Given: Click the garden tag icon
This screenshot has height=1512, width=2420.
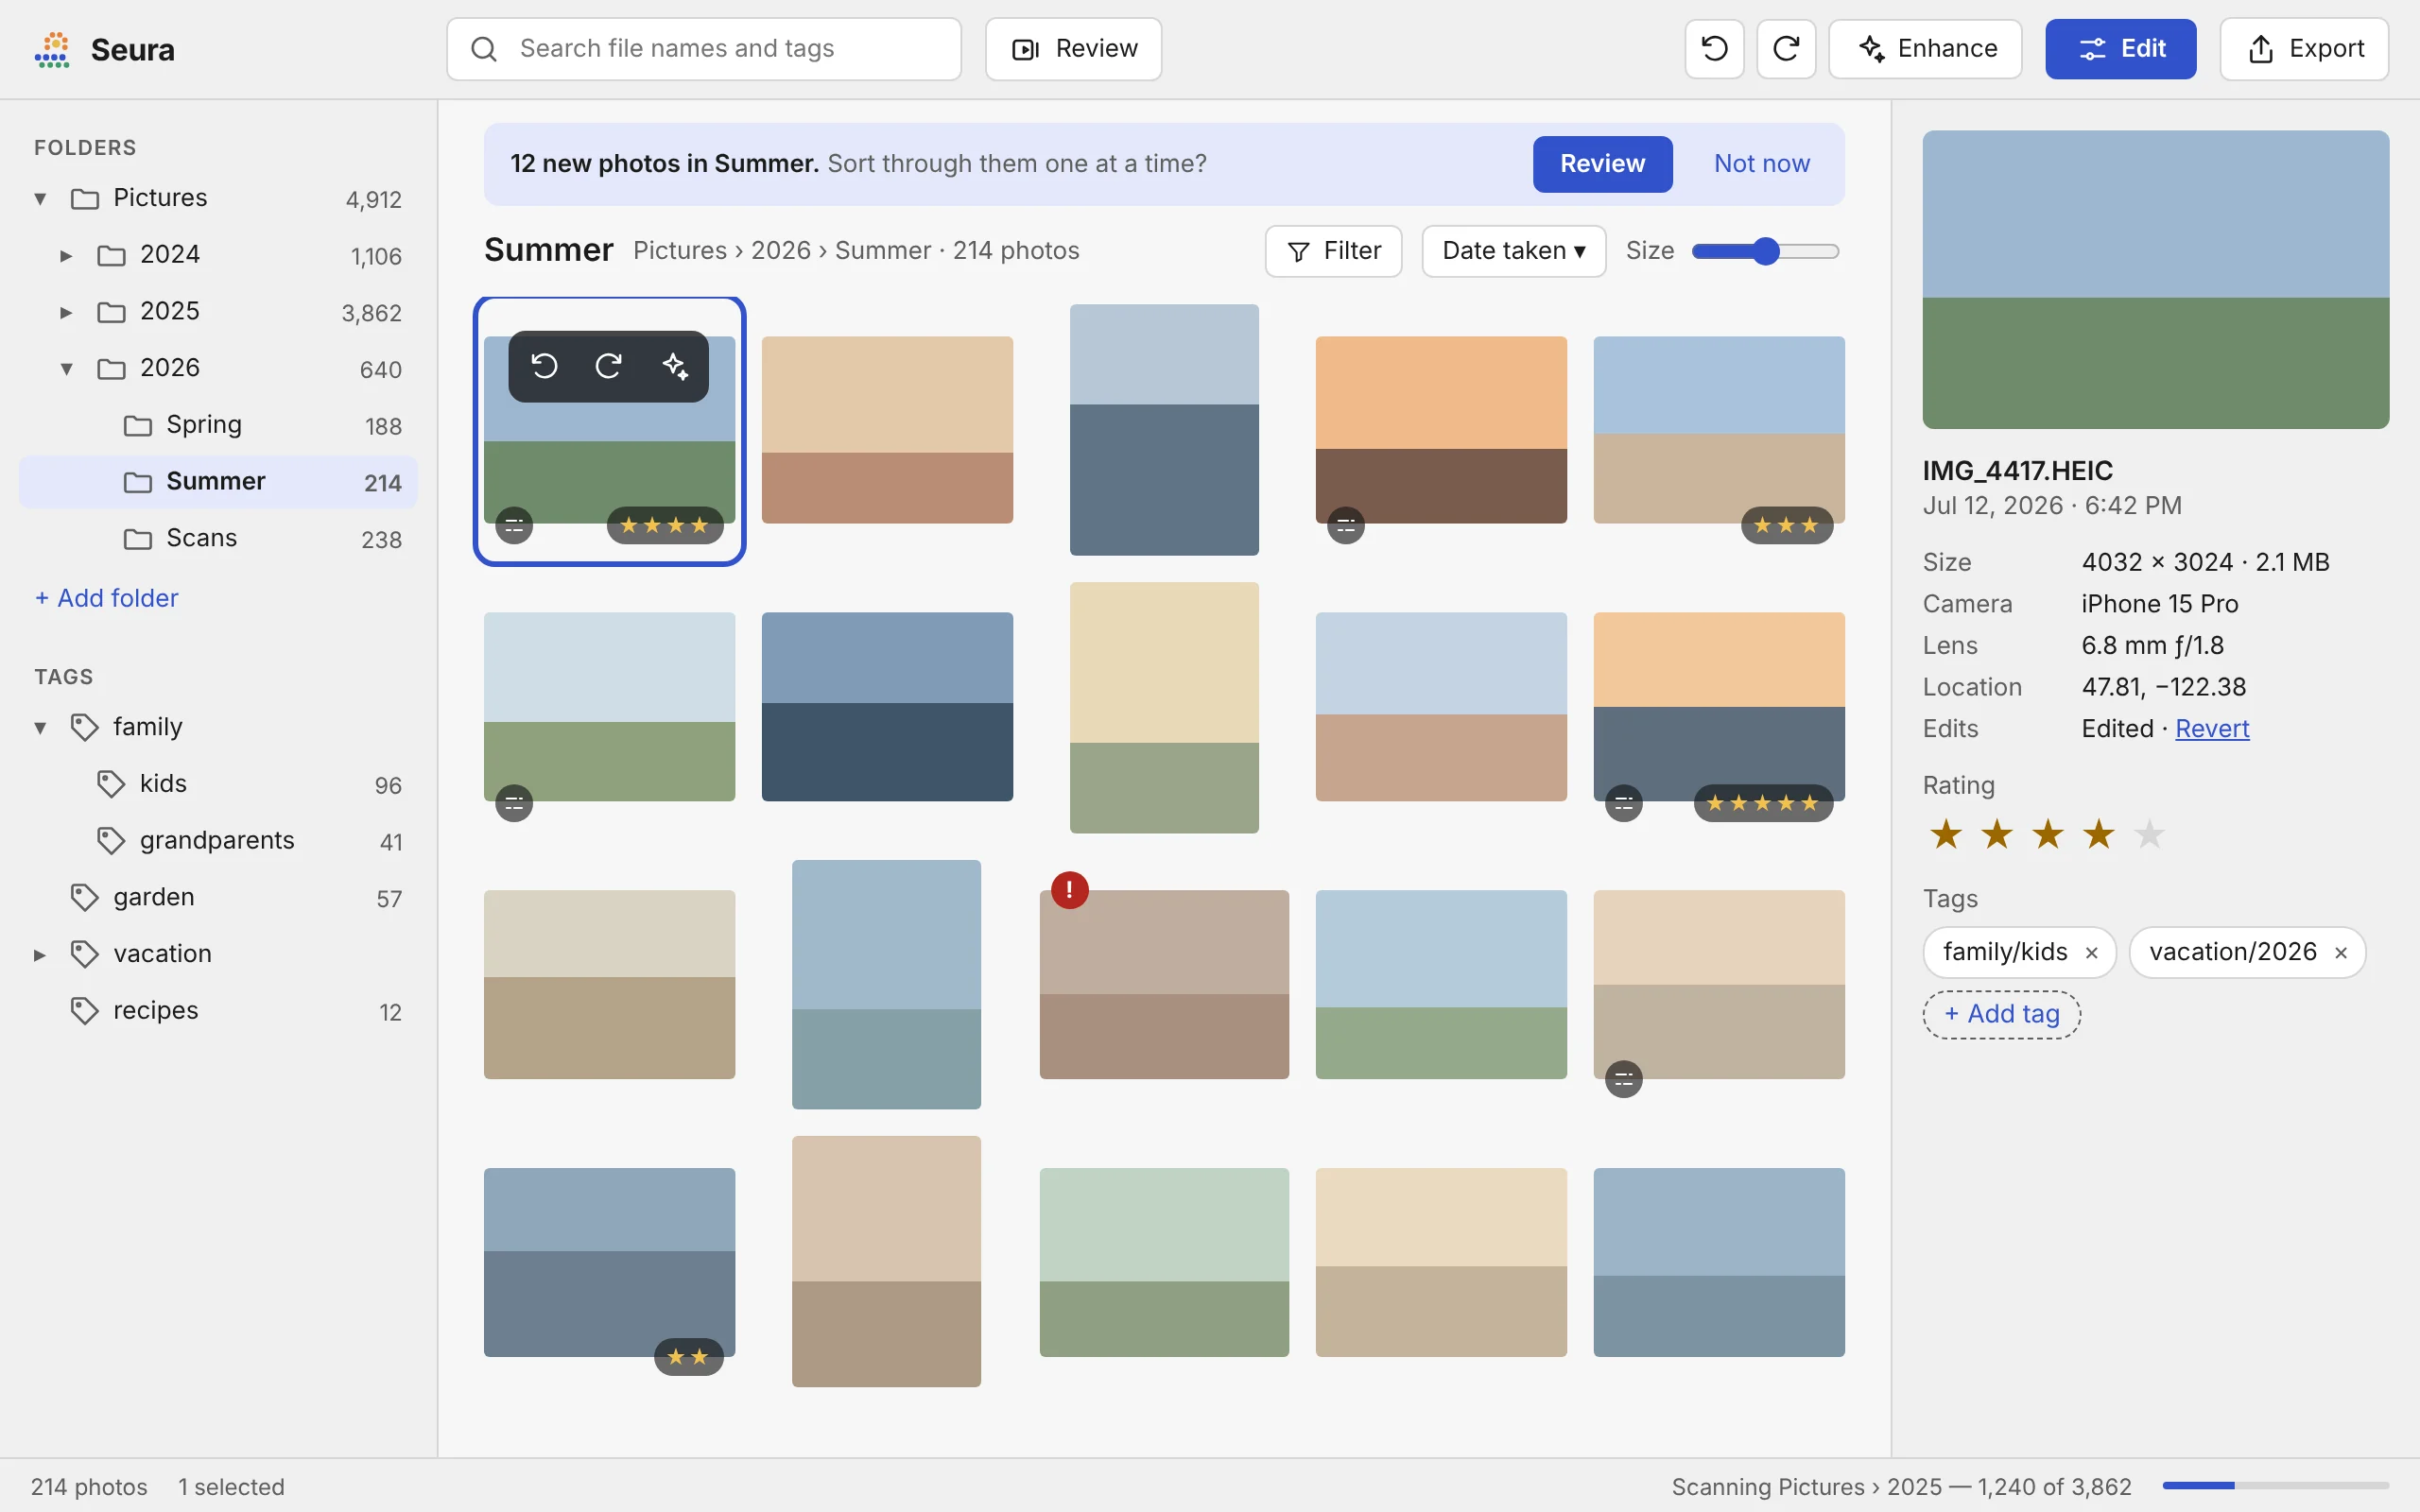Looking at the screenshot, I should click(x=85, y=897).
